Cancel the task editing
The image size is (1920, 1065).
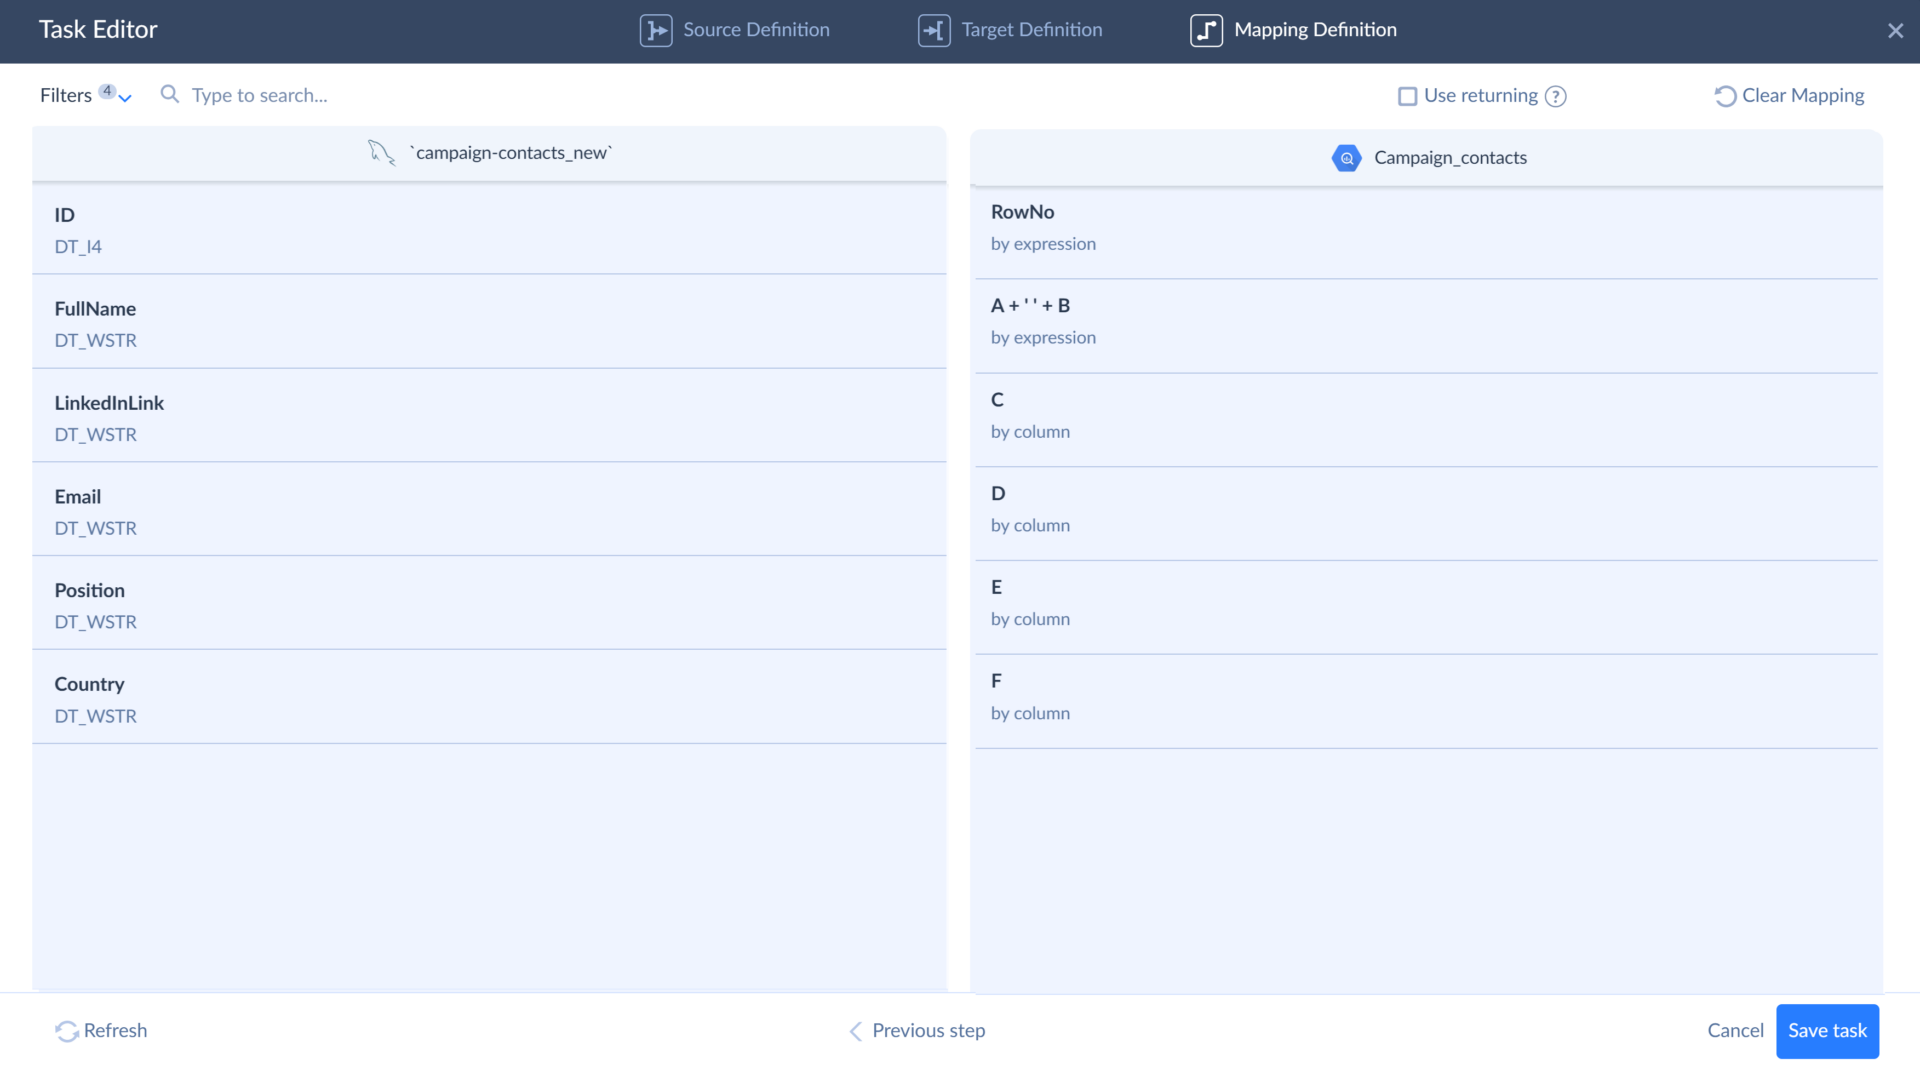coord(1733,1030)
